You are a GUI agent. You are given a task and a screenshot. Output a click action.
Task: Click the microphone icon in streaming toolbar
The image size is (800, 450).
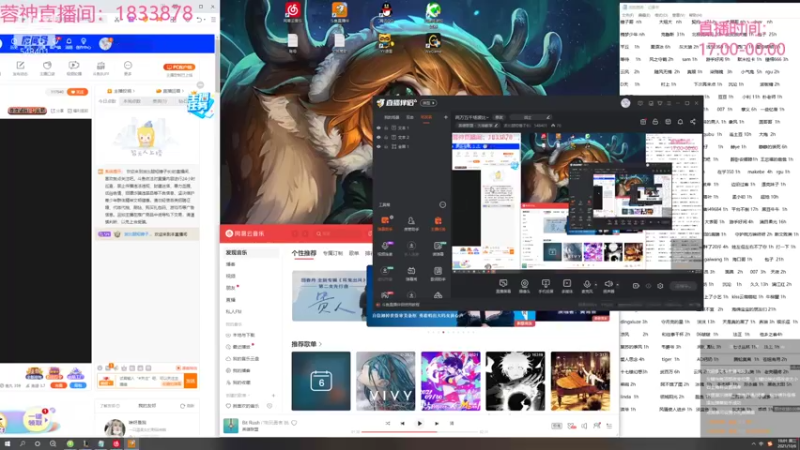click(587, 285)
